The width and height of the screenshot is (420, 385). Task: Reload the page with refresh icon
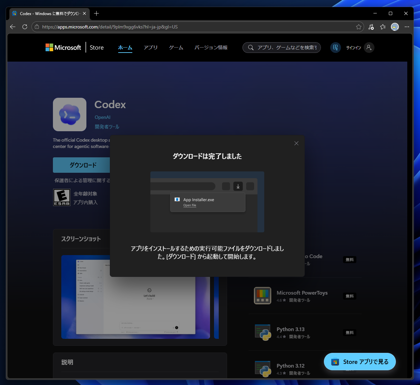[25, 27]
